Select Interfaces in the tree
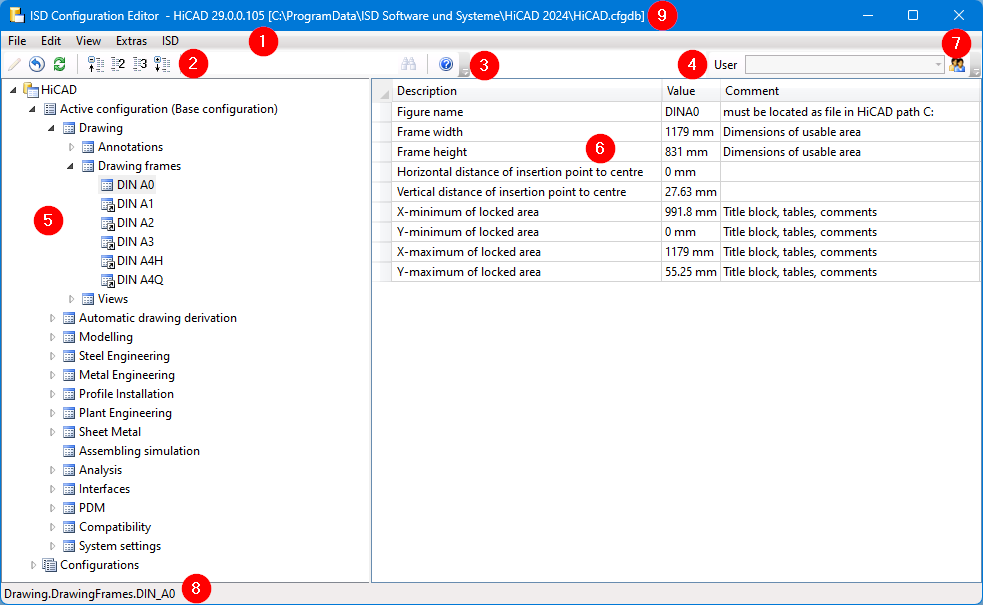Viewport: 983px width, 605px height. coord(105,489)
